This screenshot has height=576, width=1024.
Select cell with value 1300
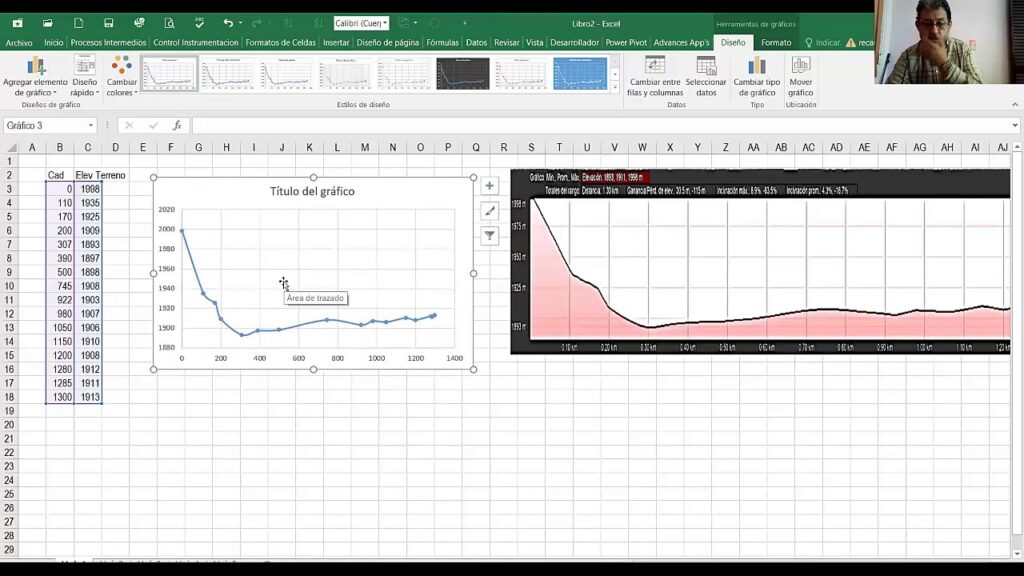pyautogui.click(x=60, y=397)
